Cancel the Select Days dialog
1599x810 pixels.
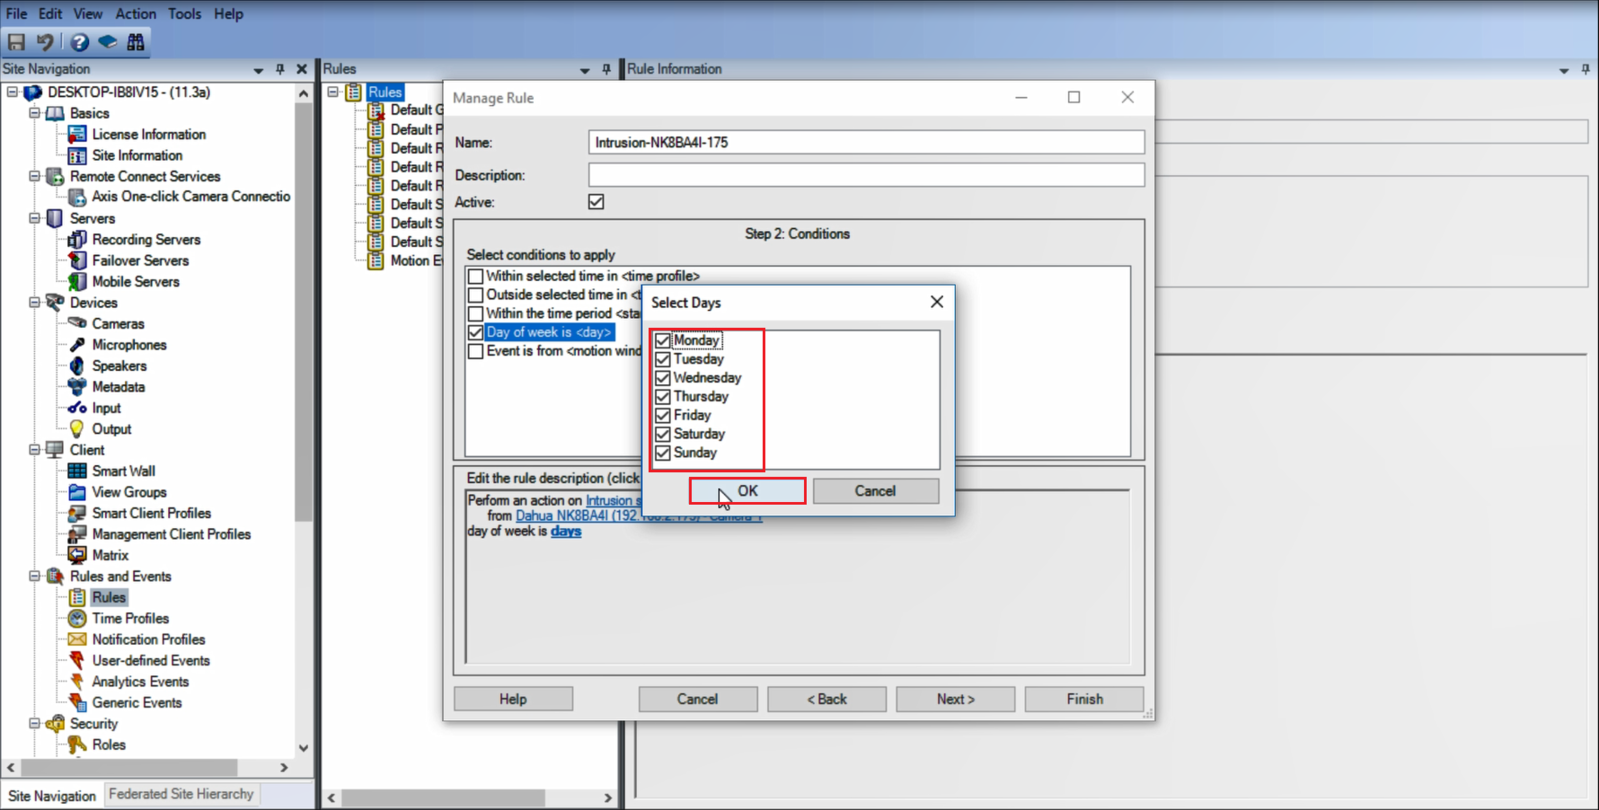point(875,491)
